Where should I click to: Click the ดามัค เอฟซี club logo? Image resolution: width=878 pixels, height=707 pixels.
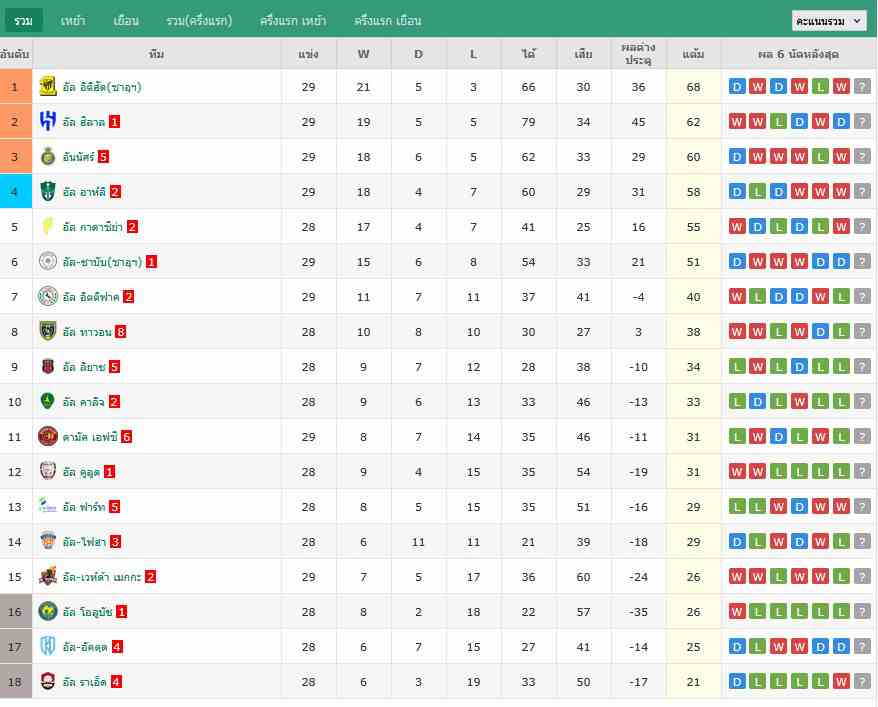pos(48,437)
